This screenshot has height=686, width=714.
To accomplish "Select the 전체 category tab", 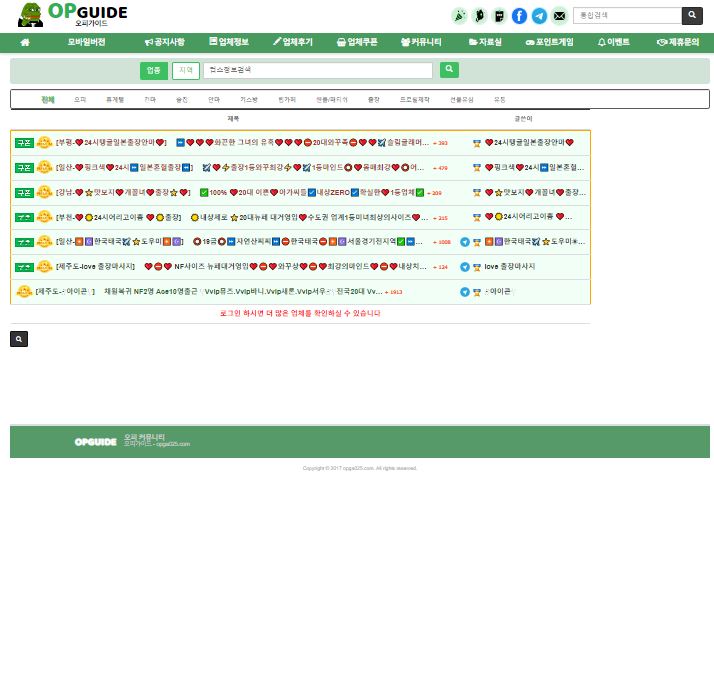I will (48, 99).
